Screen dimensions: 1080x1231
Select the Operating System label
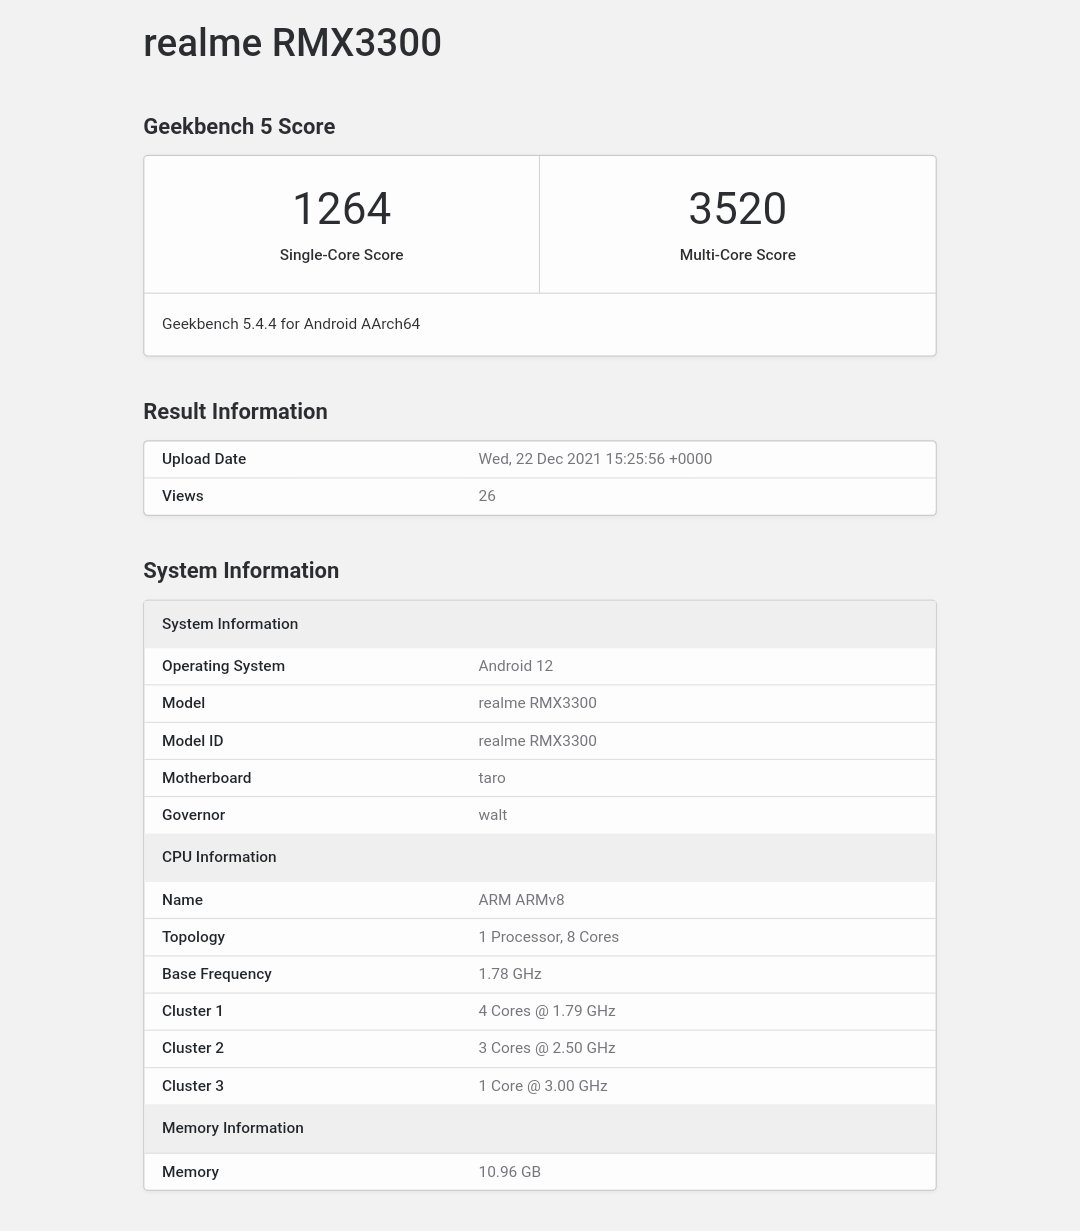[223, 666]
